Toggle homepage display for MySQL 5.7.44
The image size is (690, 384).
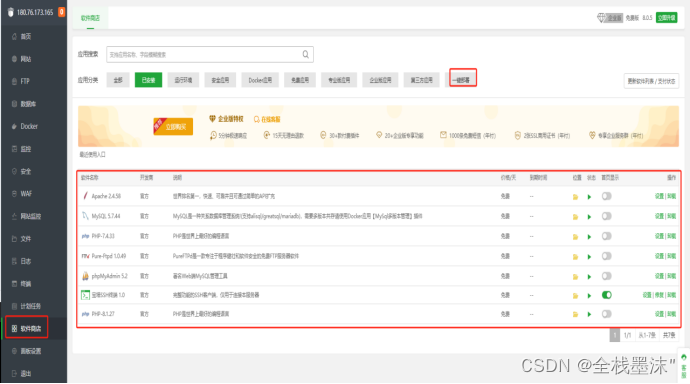(606, 216)
